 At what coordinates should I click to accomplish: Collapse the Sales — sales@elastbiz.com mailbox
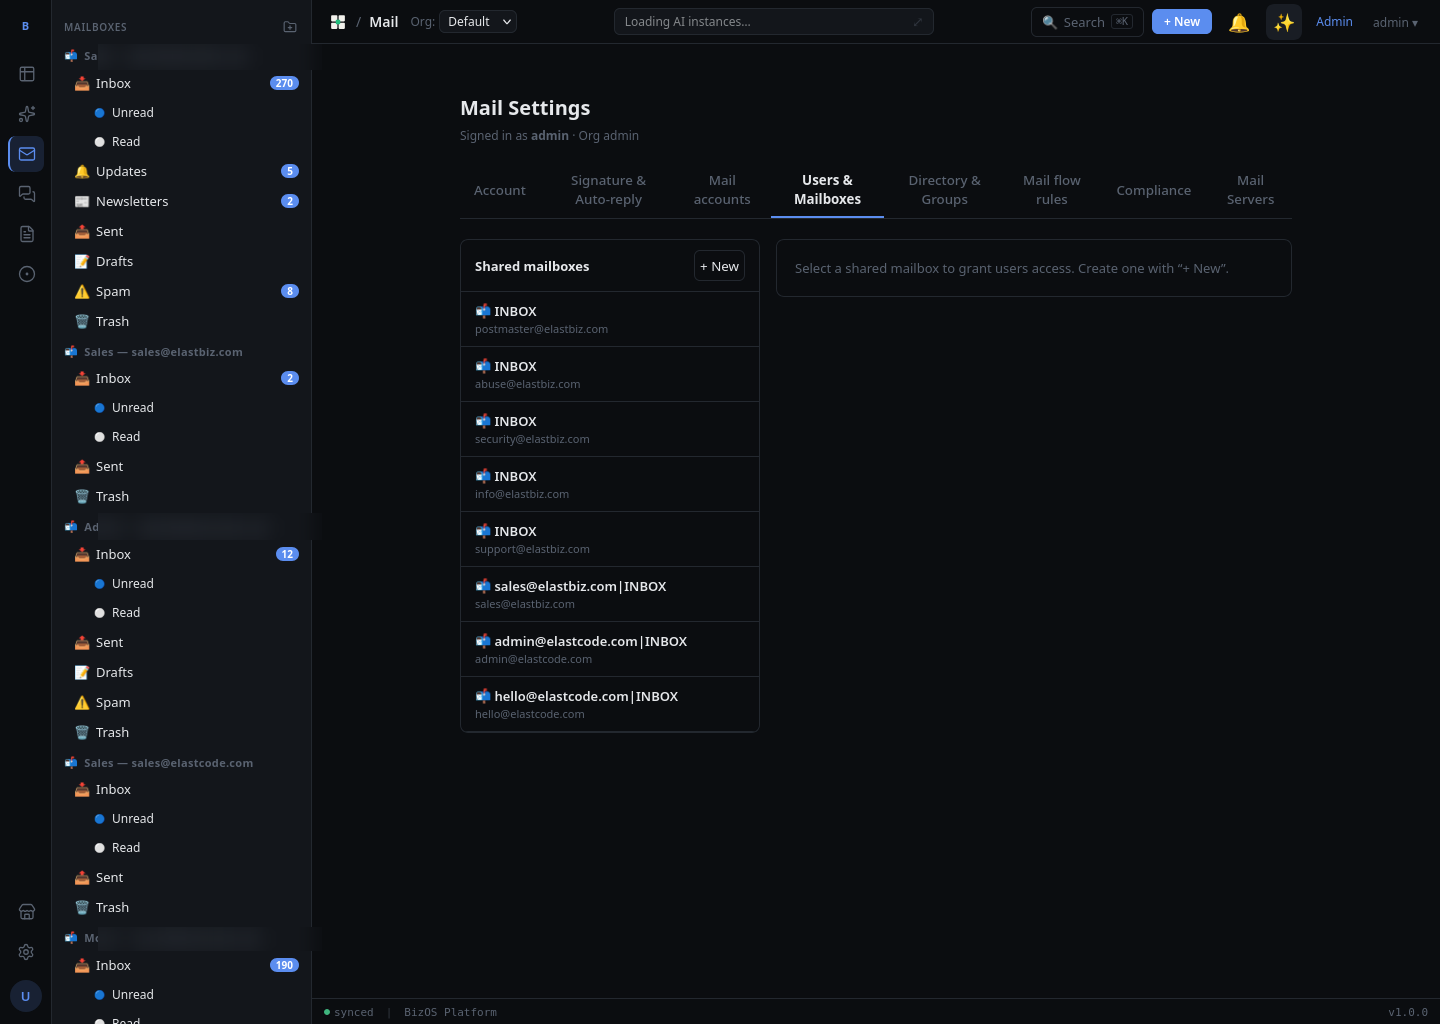coord(162,352)
